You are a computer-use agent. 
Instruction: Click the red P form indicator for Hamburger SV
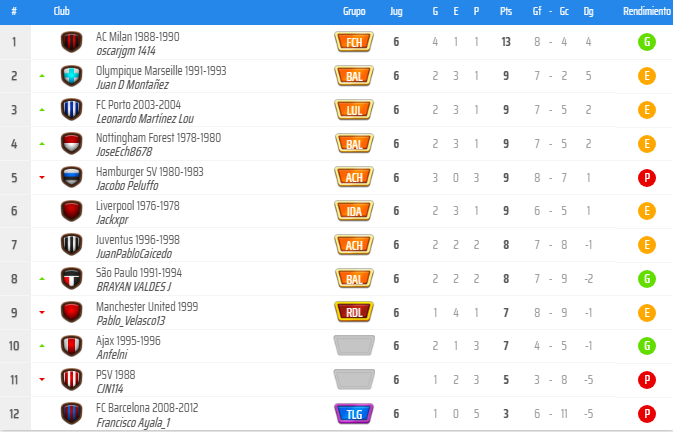(x=647, y=178)
